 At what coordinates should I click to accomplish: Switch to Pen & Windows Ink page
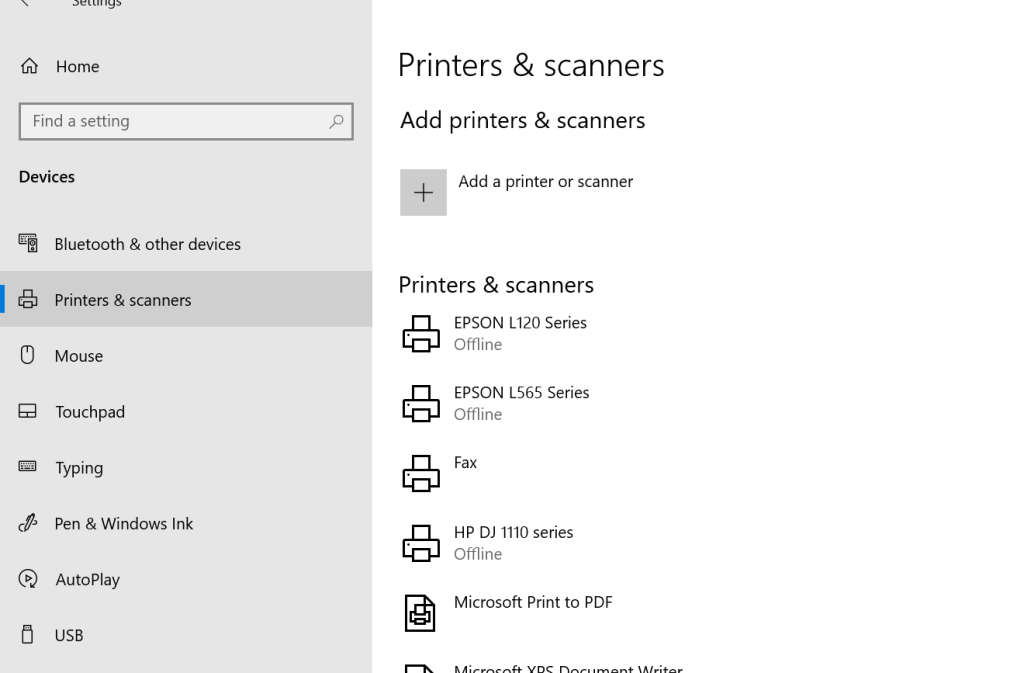coord(123,524)
